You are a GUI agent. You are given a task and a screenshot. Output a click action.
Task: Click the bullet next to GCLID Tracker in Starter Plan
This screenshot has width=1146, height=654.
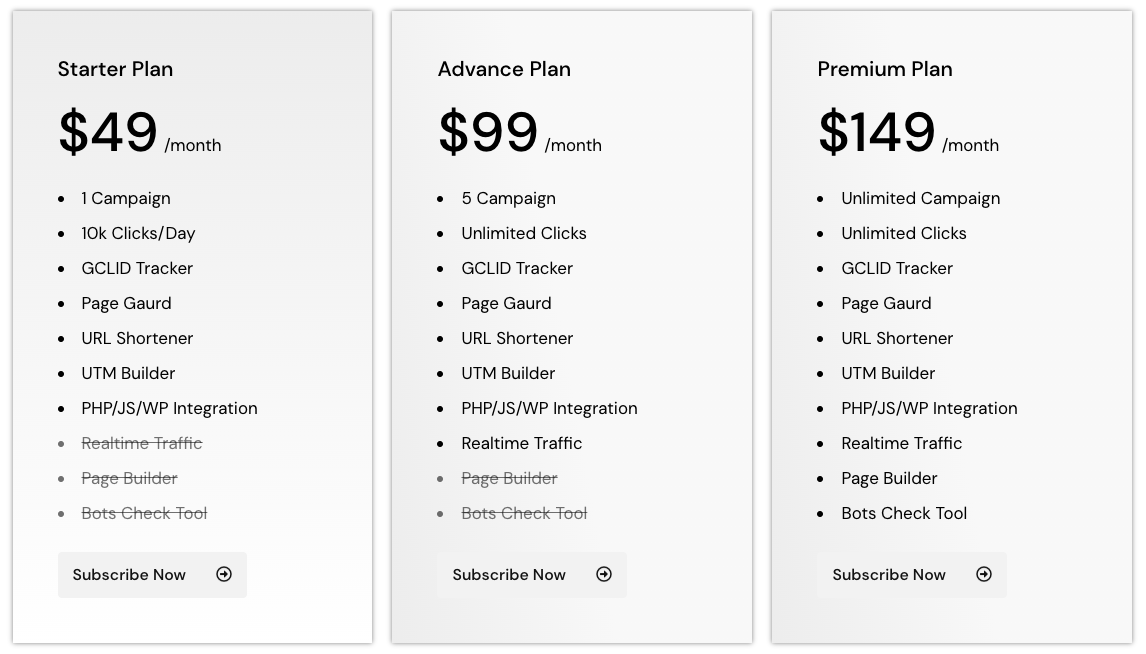[63, 268]
